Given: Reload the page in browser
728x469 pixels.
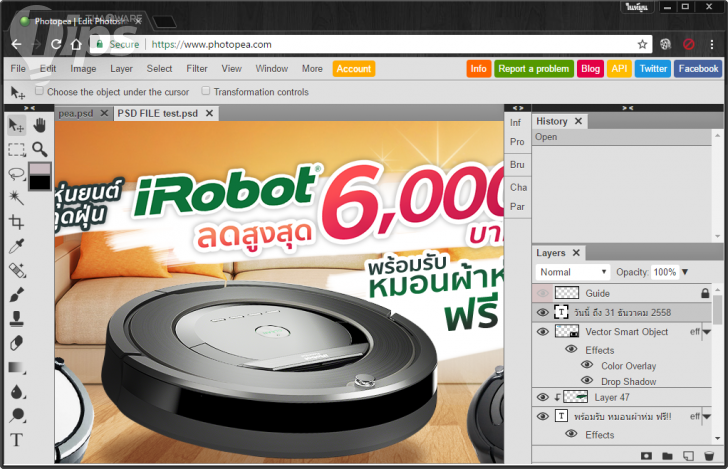Looking at the screenshot, I should [56, 44].
